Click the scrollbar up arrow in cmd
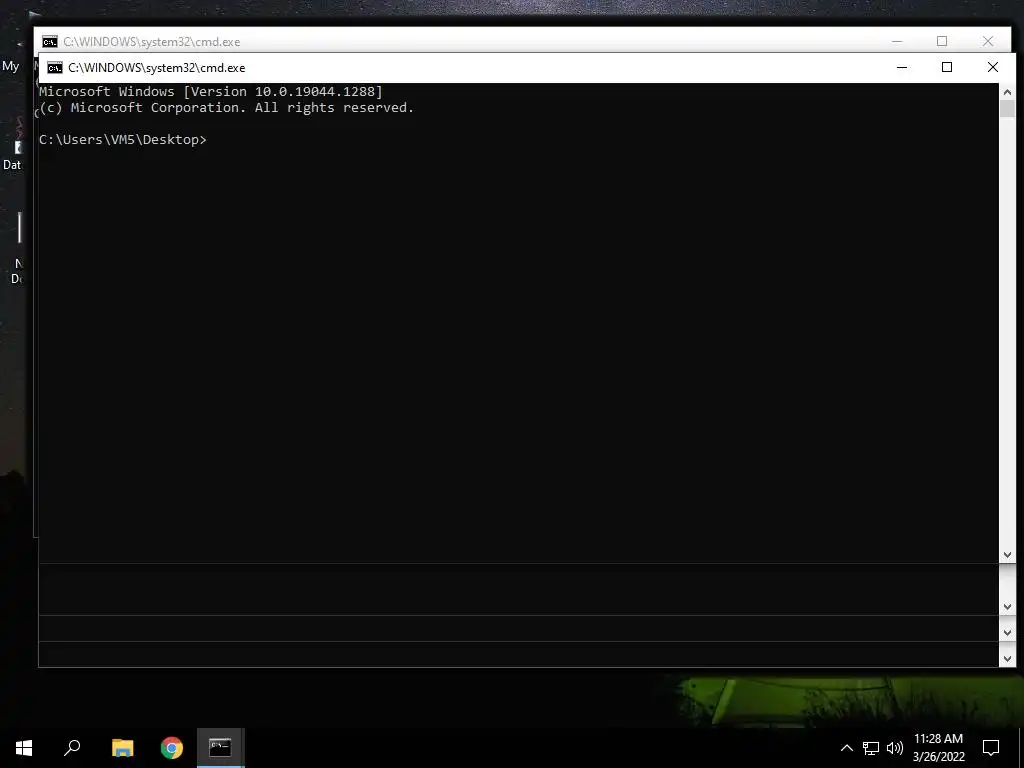 (x=1007, y=92)
